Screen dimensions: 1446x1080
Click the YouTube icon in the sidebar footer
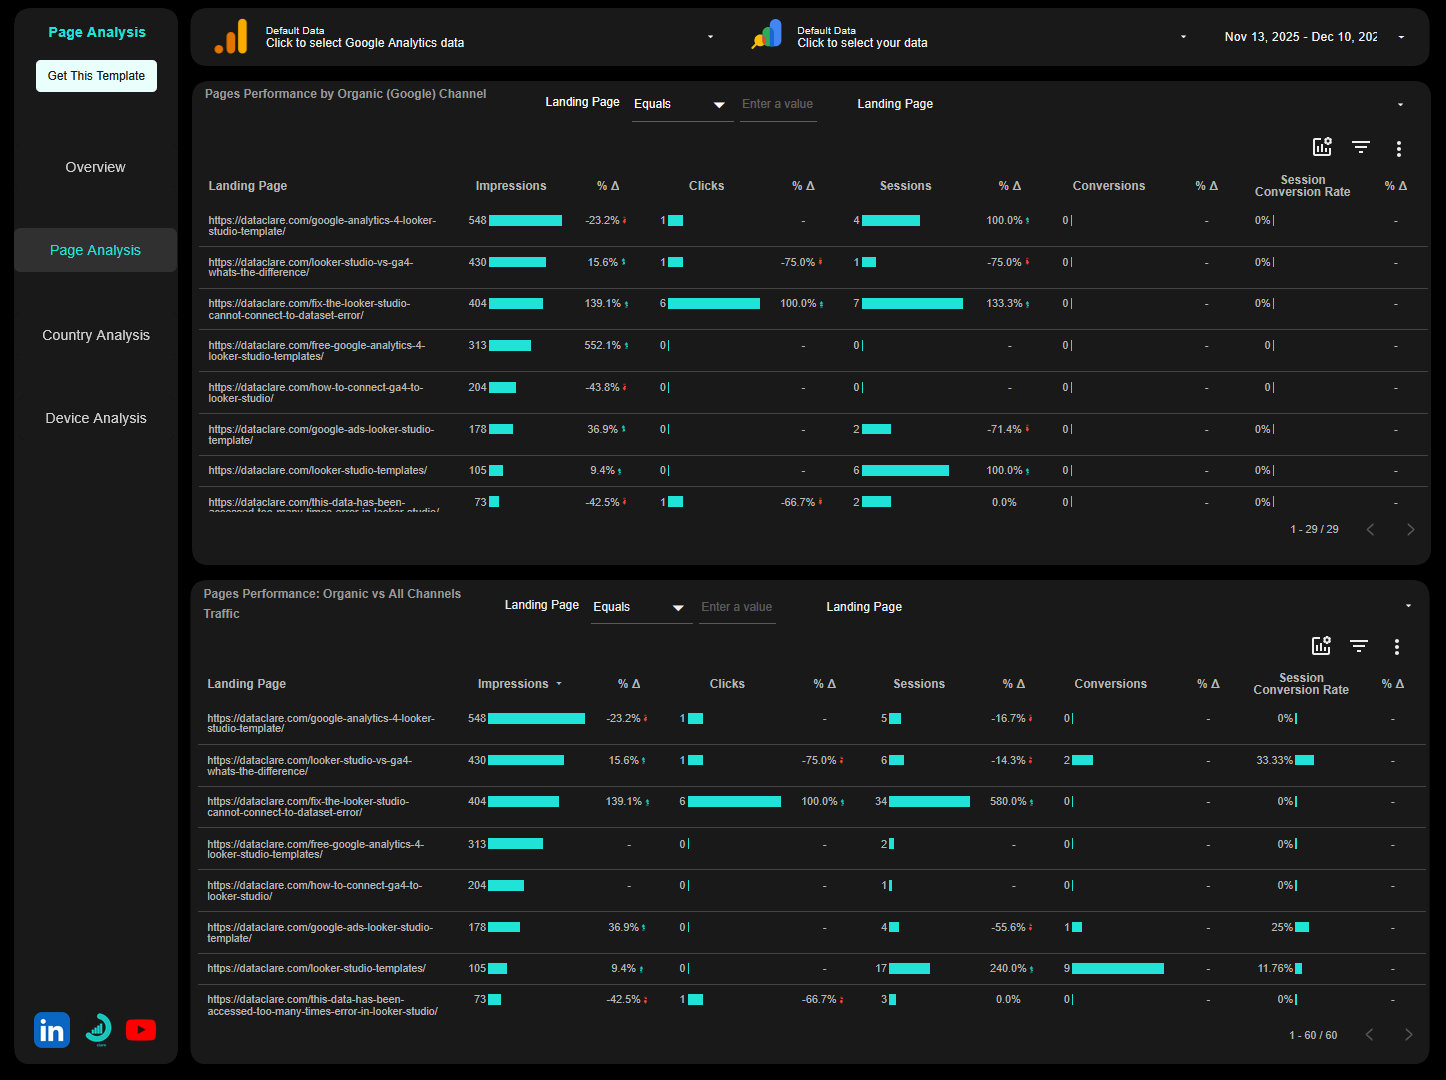(141, 1029)
